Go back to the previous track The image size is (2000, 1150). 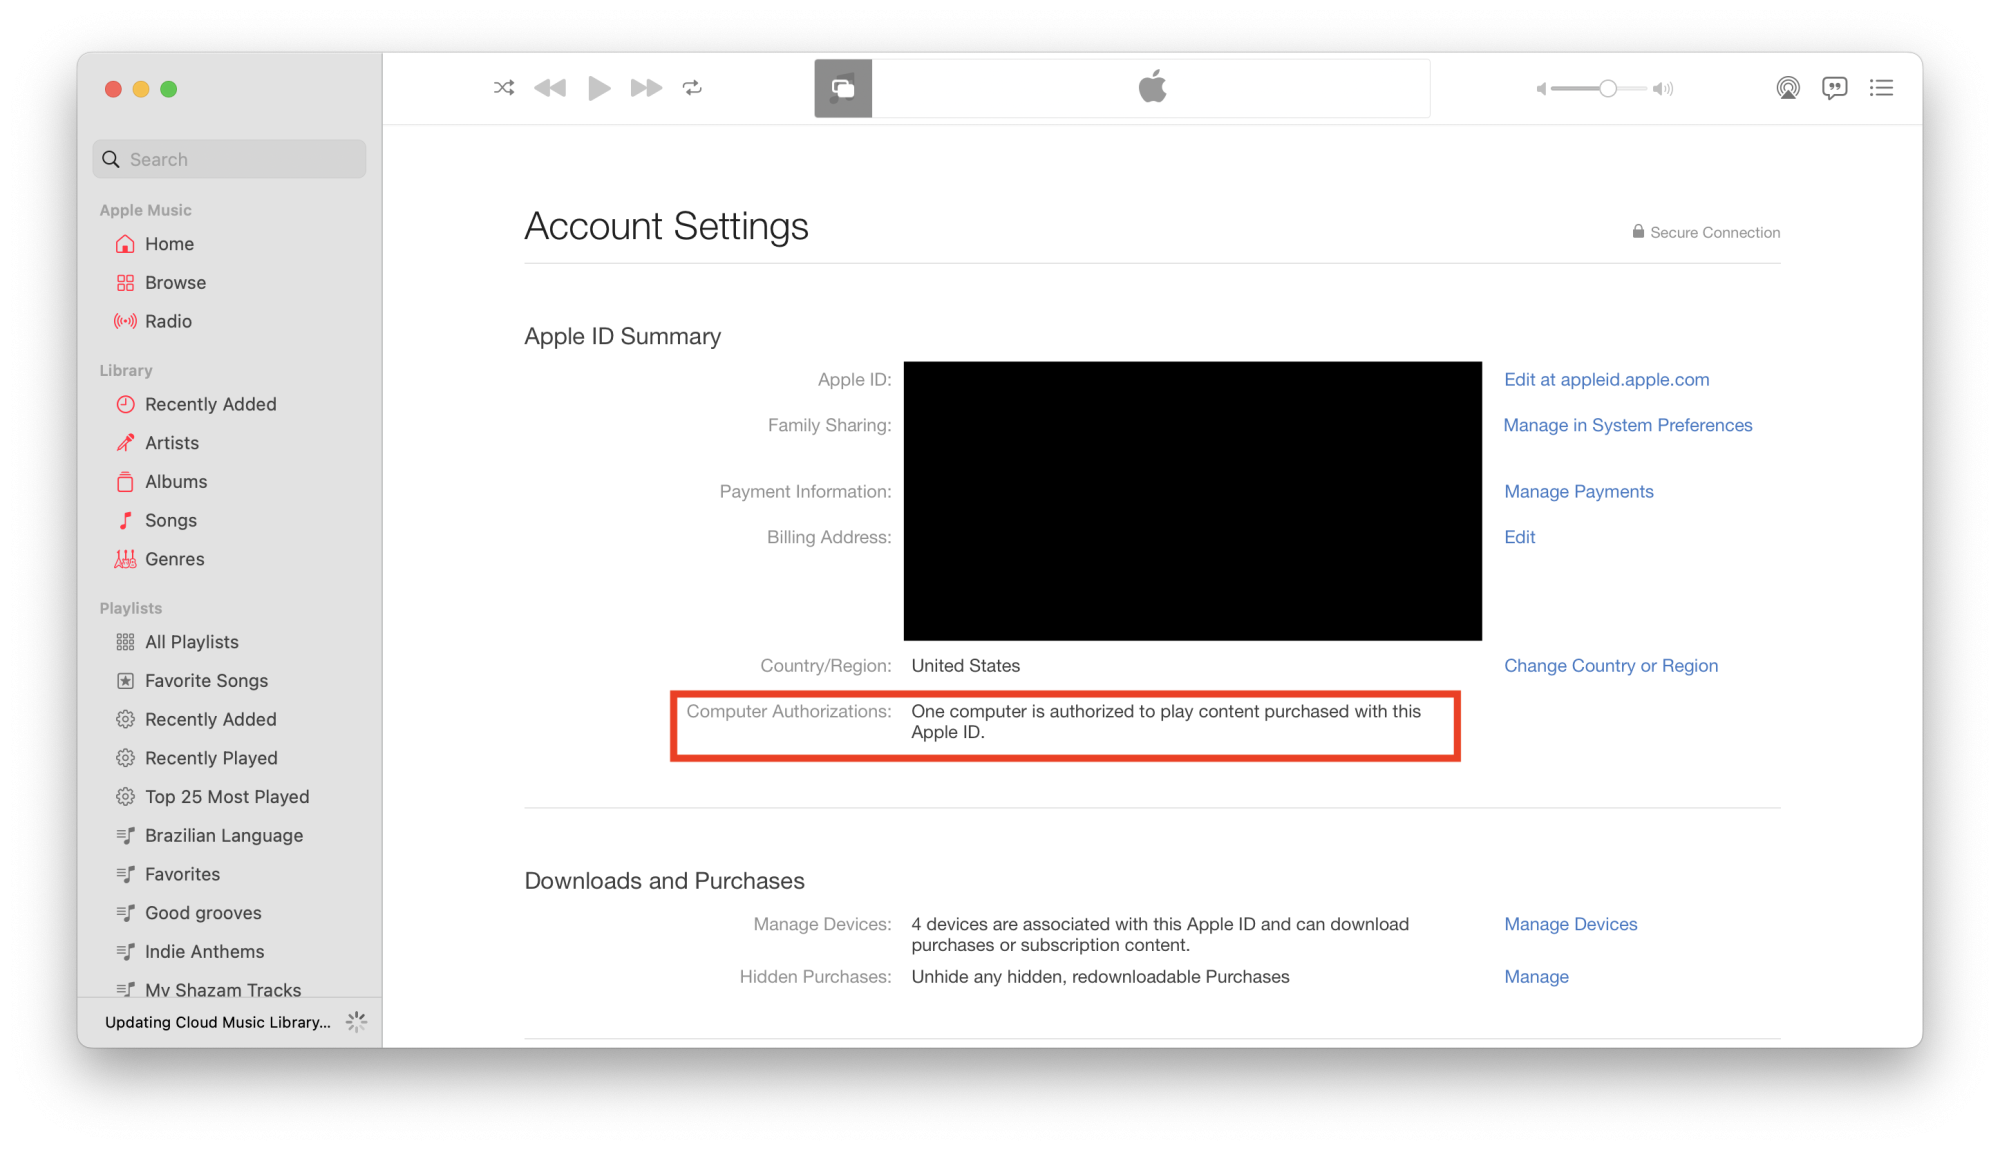(x=550, y=88)
